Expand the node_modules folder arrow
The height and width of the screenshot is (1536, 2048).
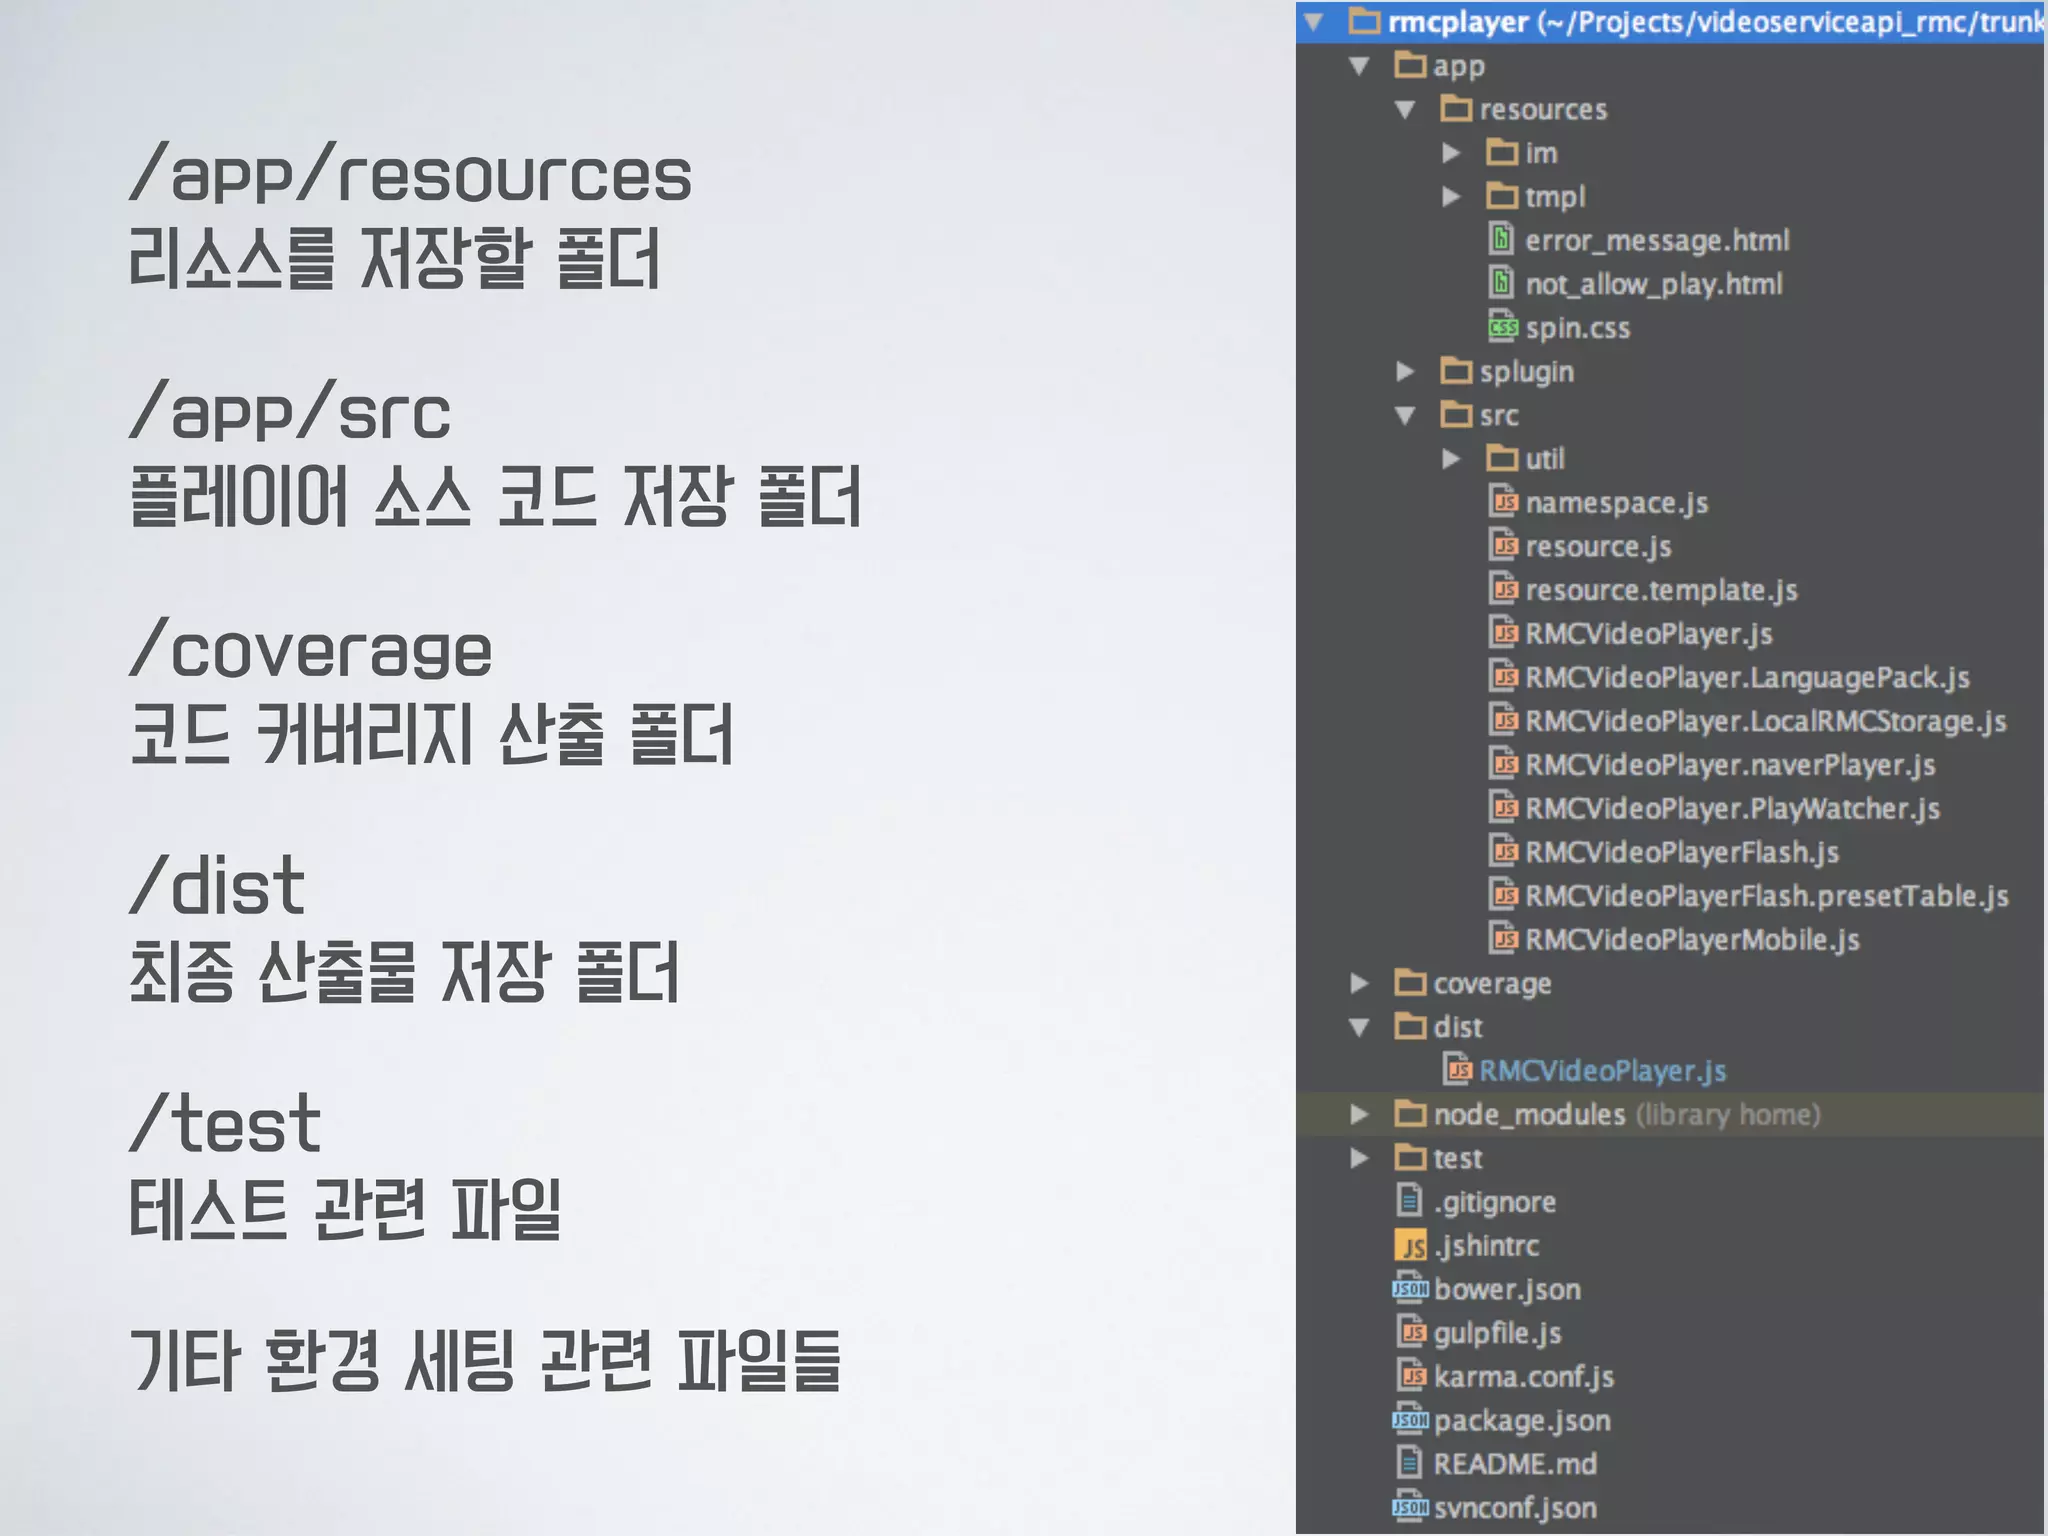(x=1359, y=1114)
